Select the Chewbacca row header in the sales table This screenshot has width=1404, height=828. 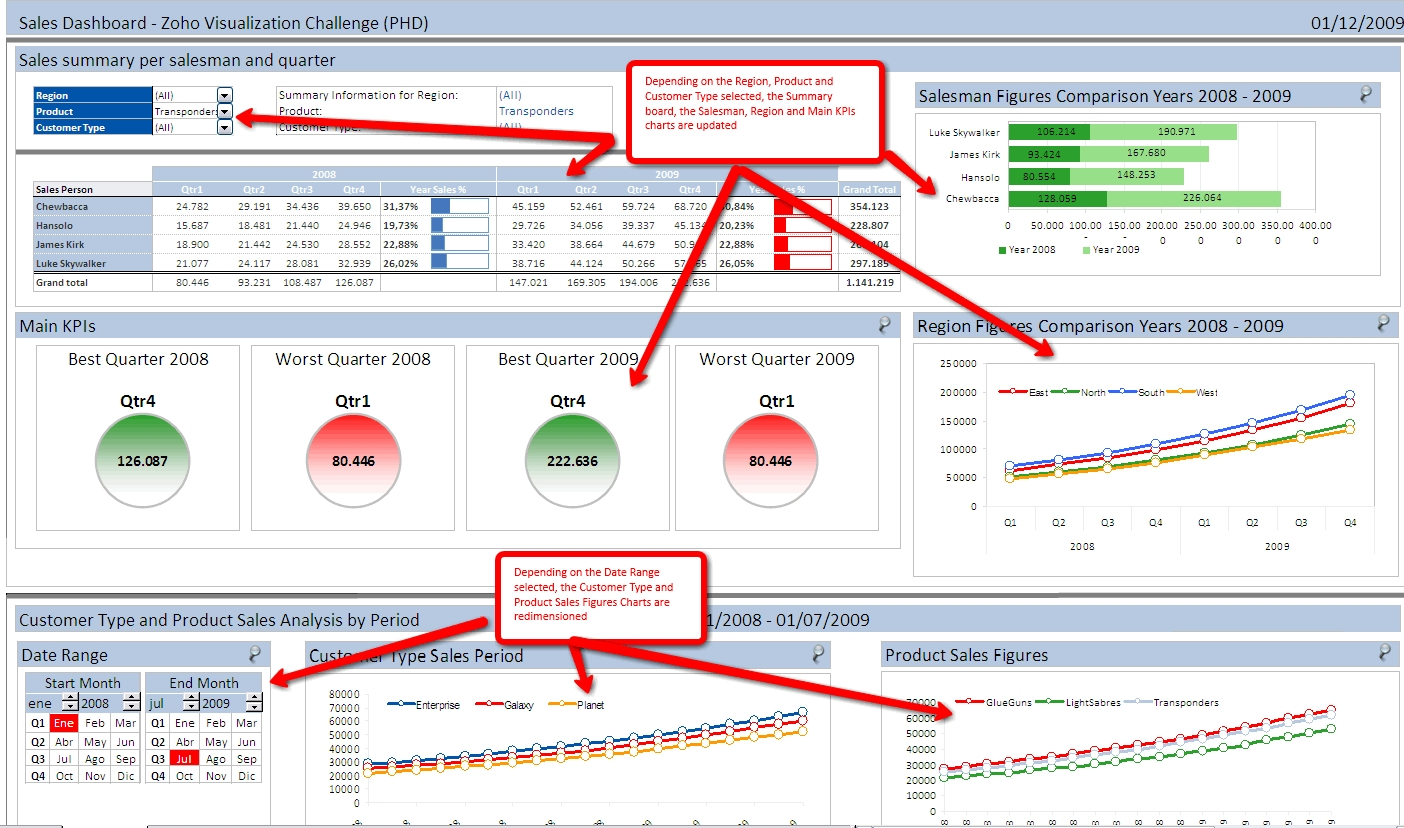point(92,206)
